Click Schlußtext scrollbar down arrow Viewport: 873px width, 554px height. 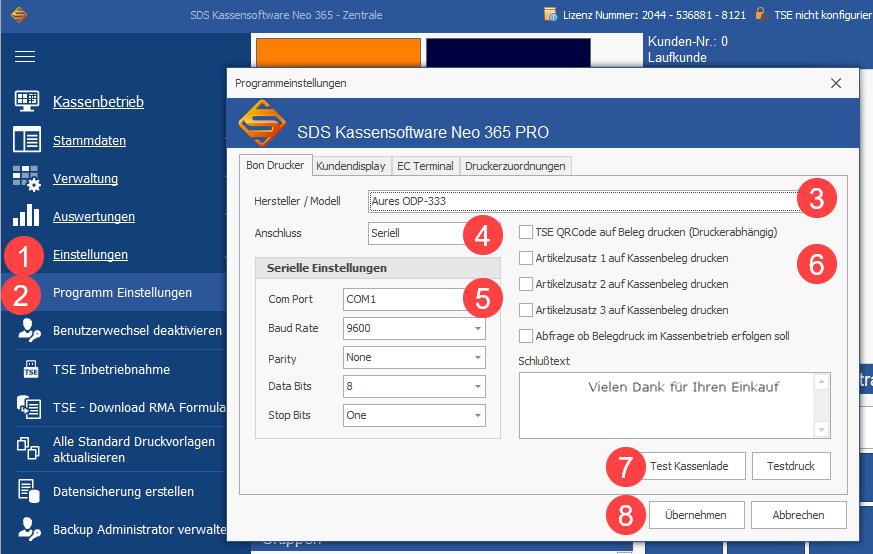pos(821,429)
